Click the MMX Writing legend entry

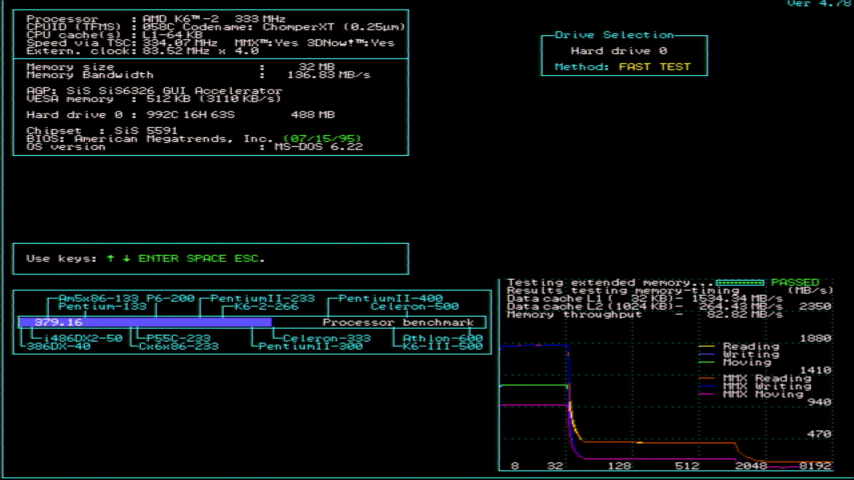point(766,386)
